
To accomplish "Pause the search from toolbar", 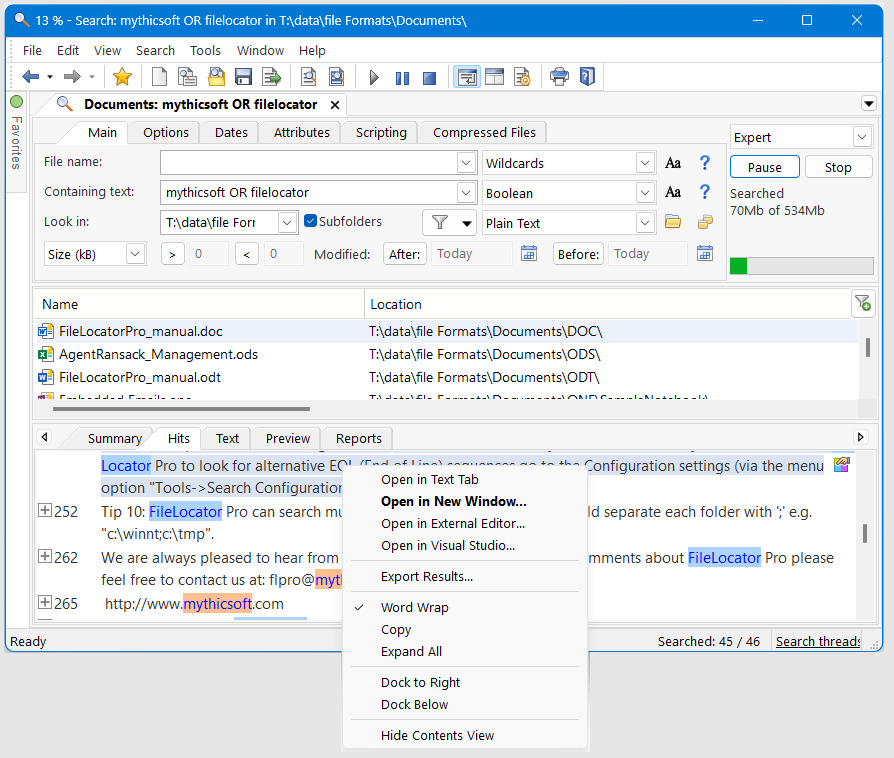I will [402, 78].
